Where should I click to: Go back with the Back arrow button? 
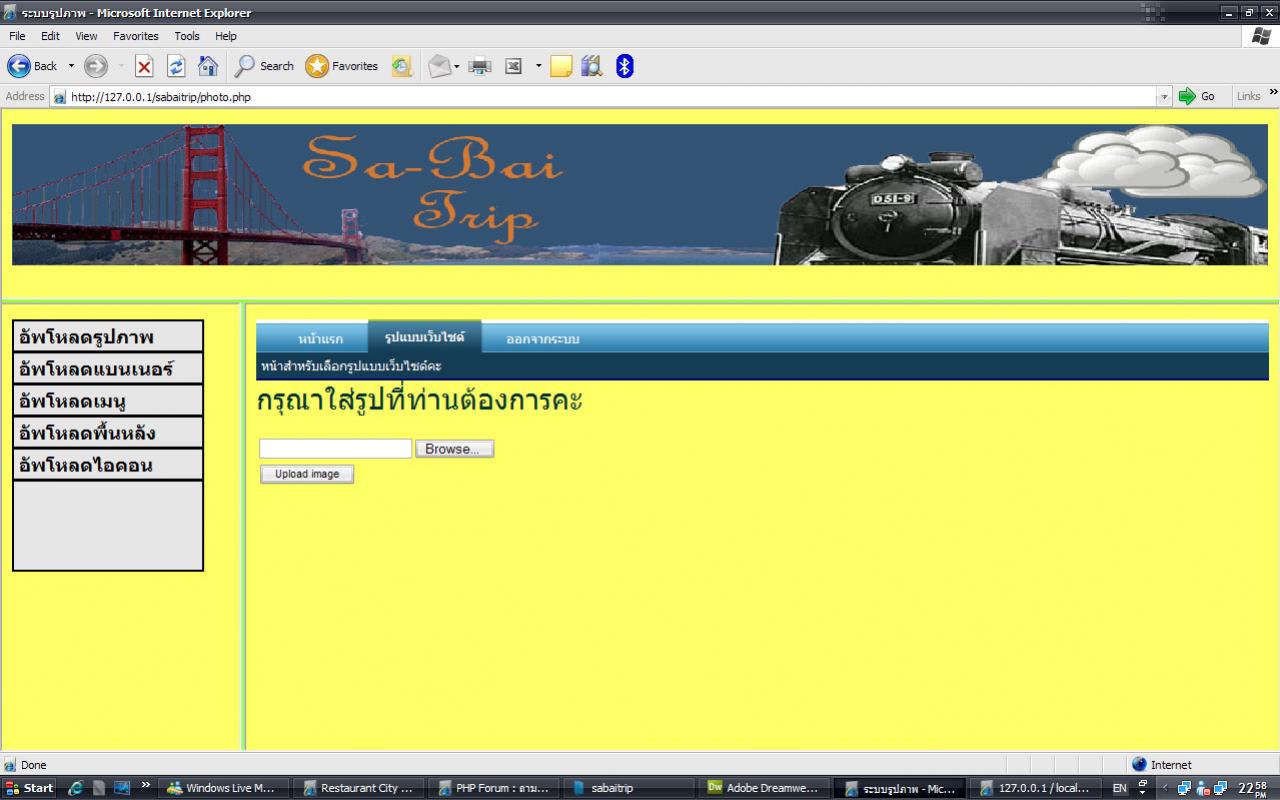[32, 66]
